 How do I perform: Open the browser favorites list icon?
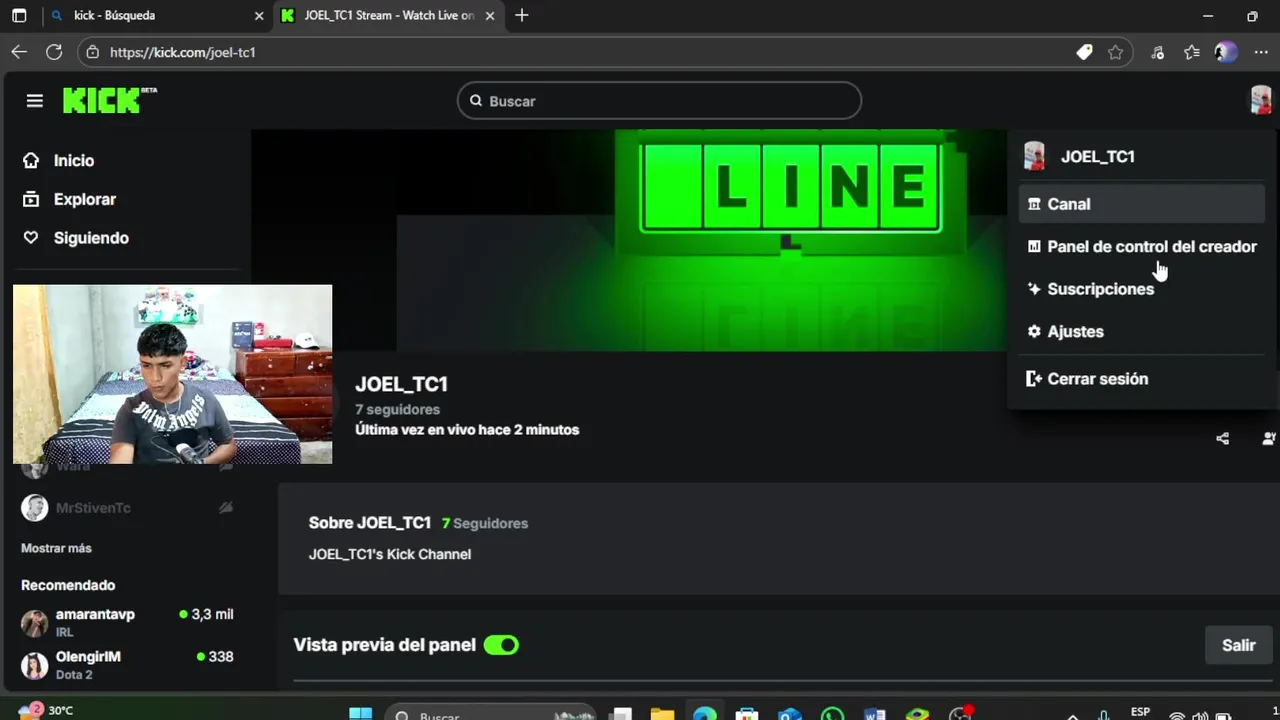point(1191,52)
